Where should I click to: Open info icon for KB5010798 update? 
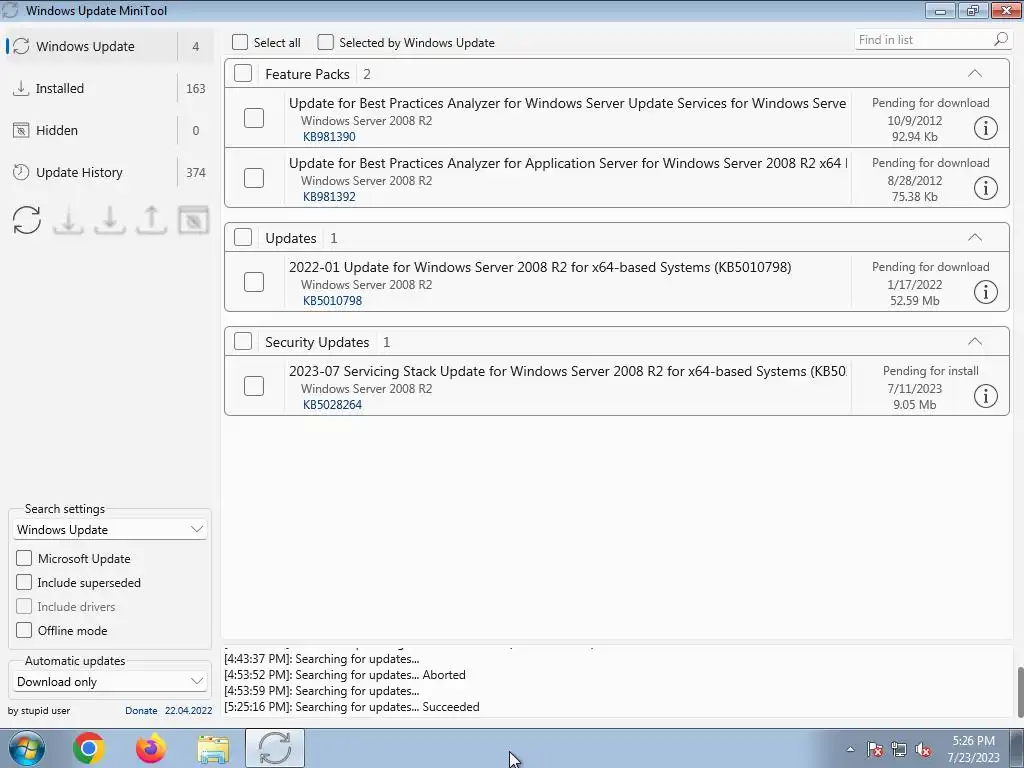pyautogui.click(x=985, y=292)
